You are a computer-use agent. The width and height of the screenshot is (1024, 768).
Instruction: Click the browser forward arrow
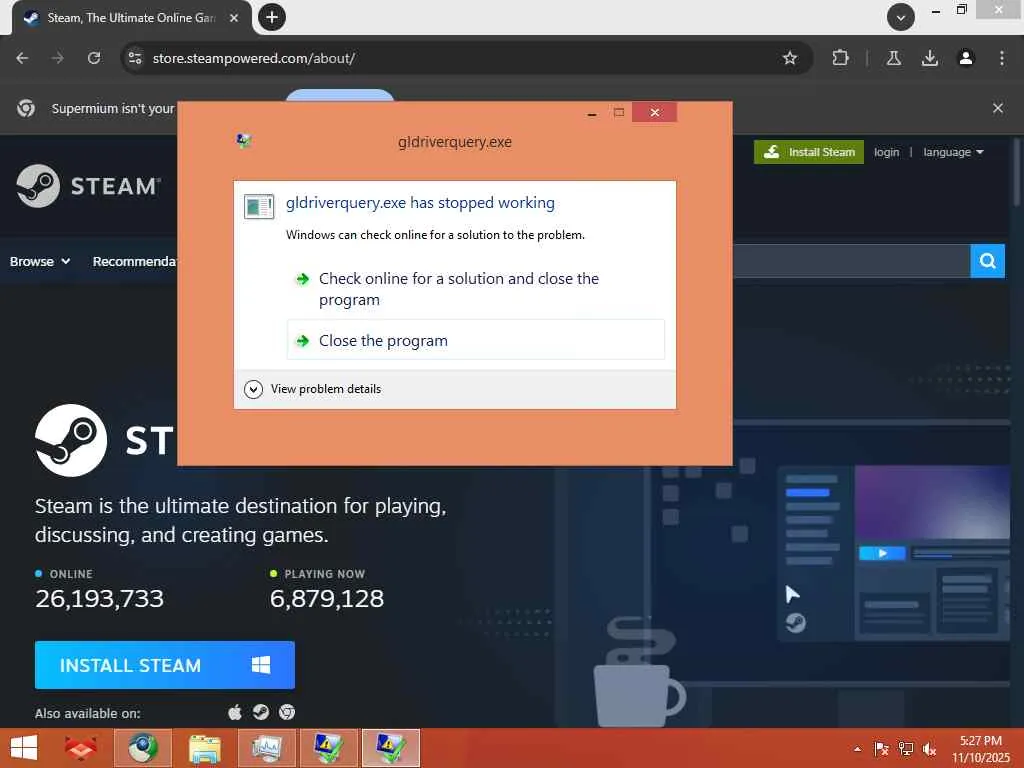click(x=58, y=58)
